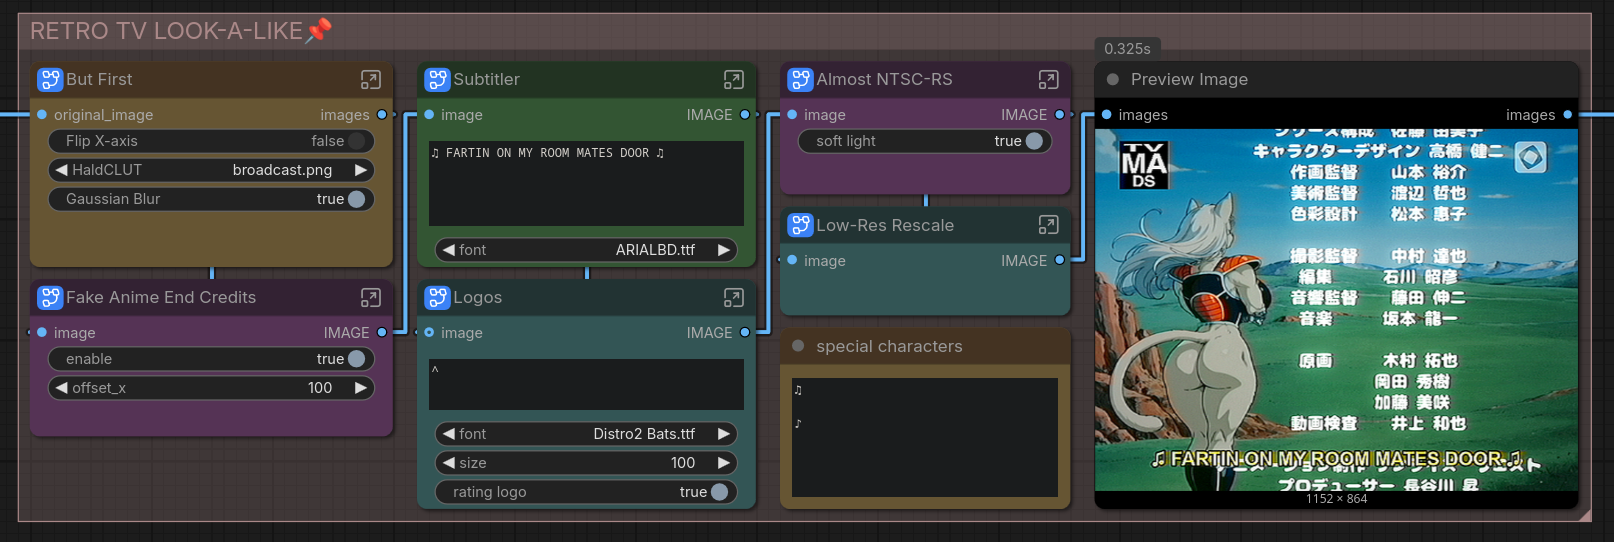Click the 0.325s execution time badge

tap(1127, 49)
